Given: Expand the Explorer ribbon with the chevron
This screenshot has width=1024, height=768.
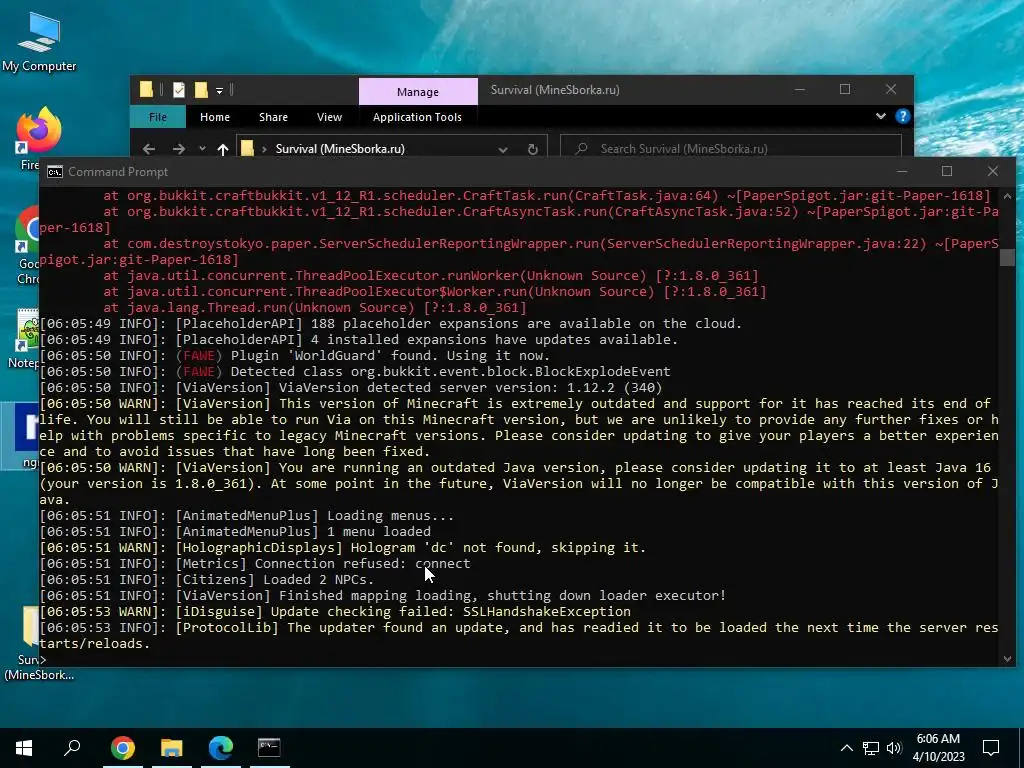Looking at the screenshot, I should point(881,116).
